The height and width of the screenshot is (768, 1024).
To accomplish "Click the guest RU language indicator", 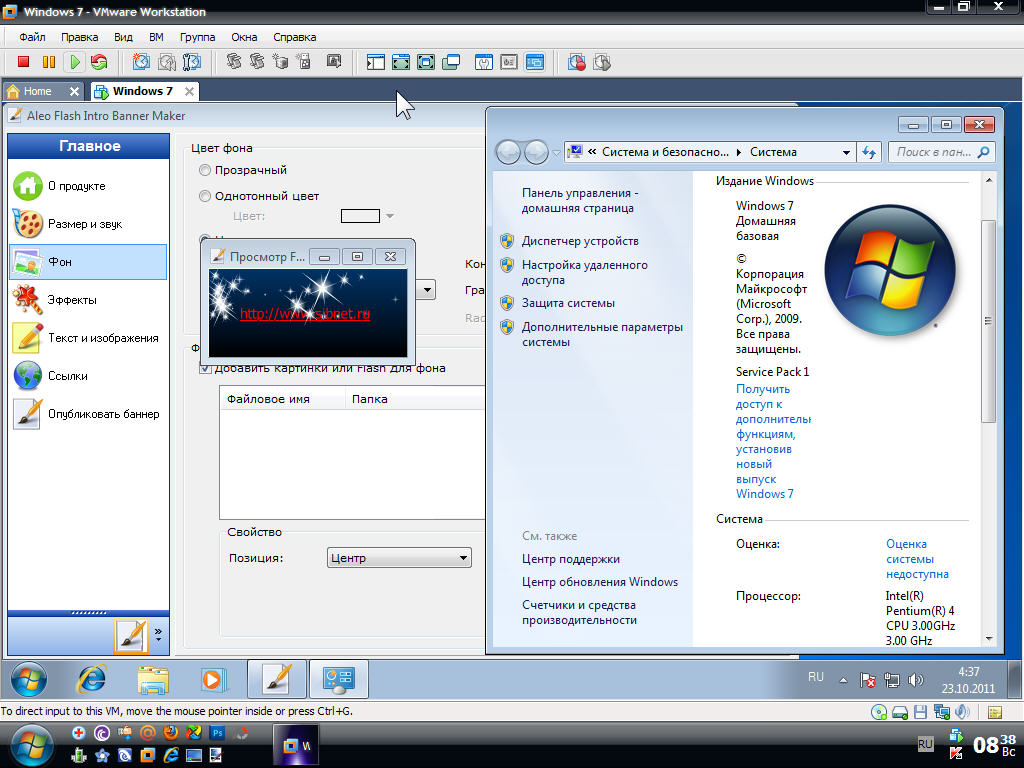I will (816, 677).
